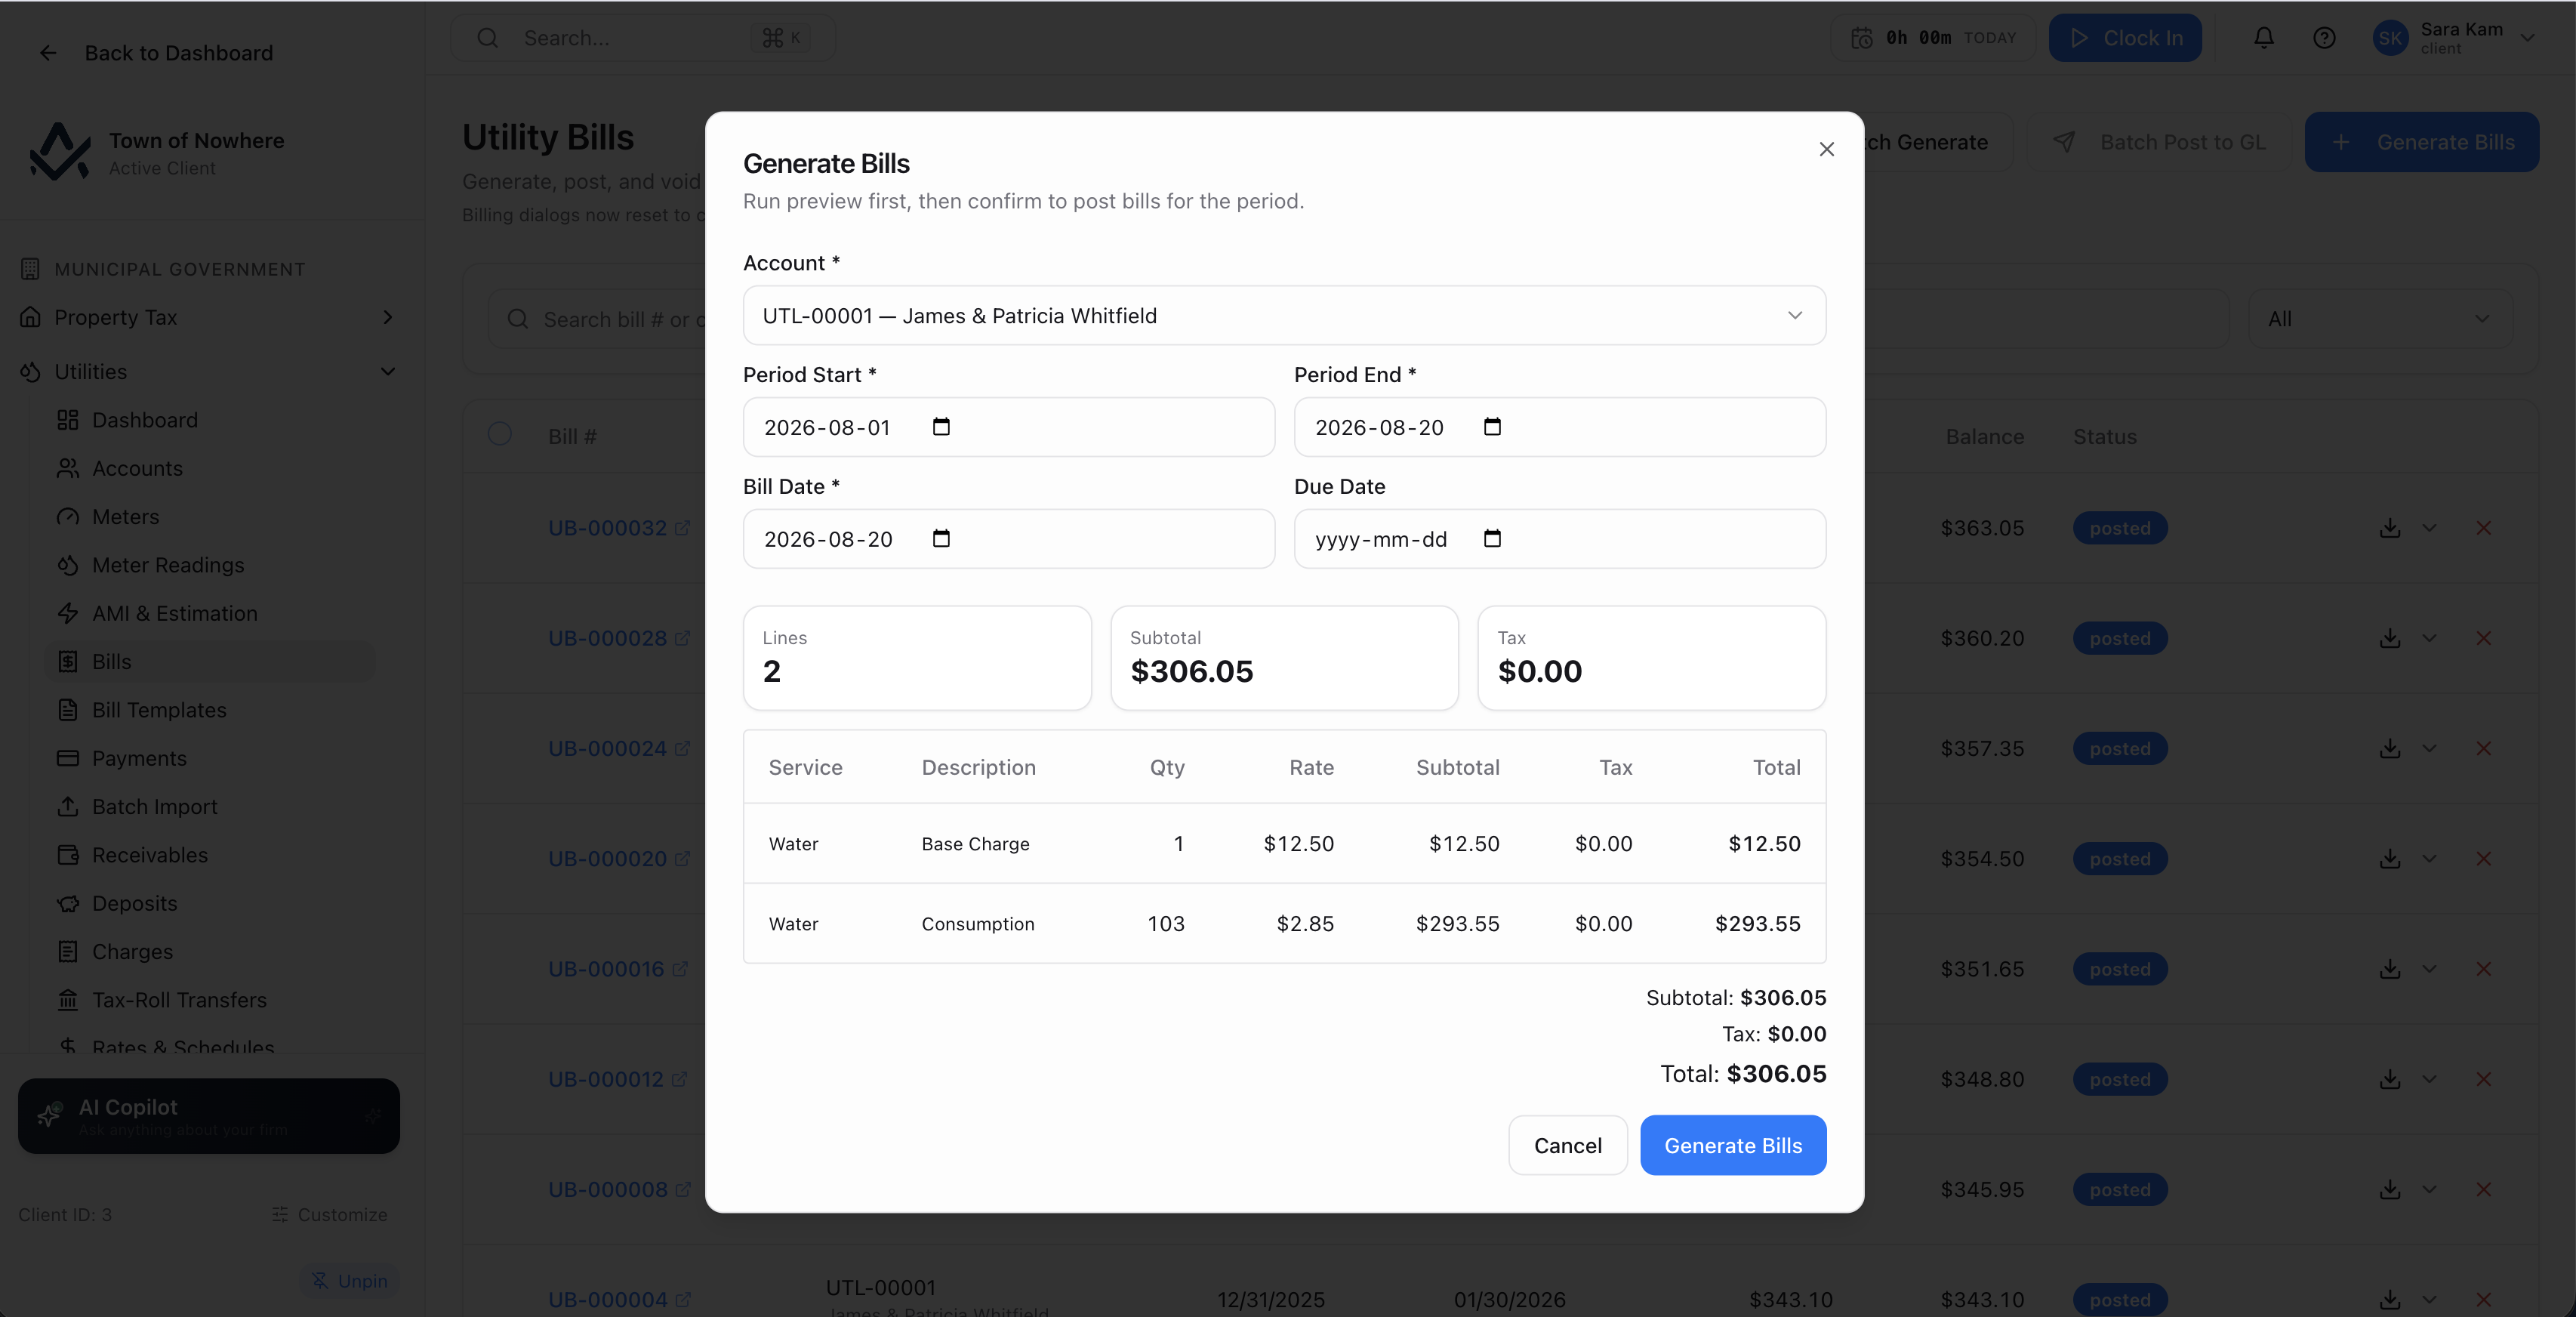Click the Due Date field
The image size is (2576, 1317).
(x=1560, y=539)
